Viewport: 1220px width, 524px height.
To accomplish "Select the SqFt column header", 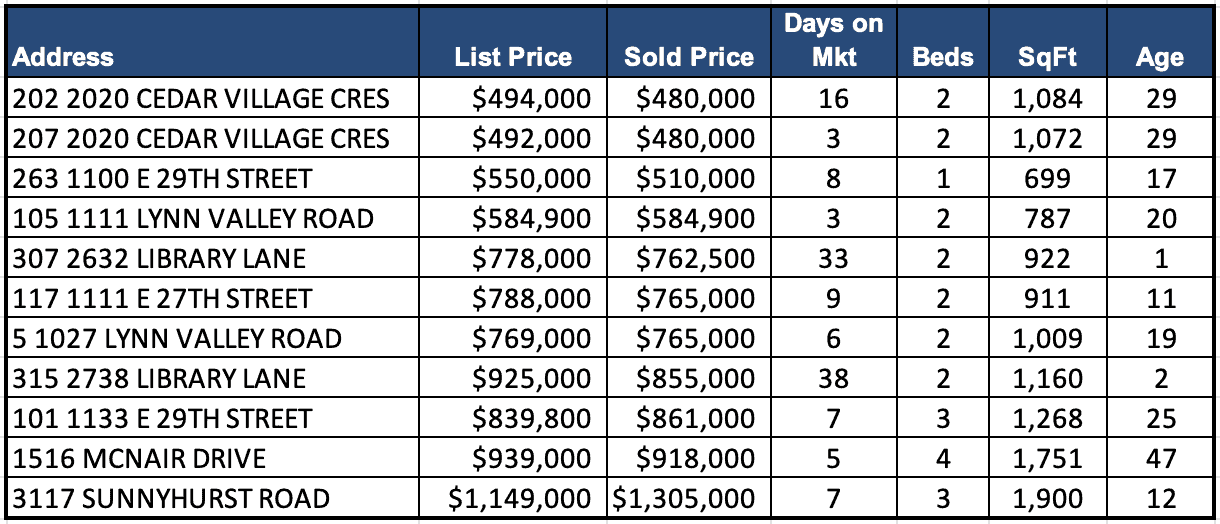I will tap(1047, 57).
